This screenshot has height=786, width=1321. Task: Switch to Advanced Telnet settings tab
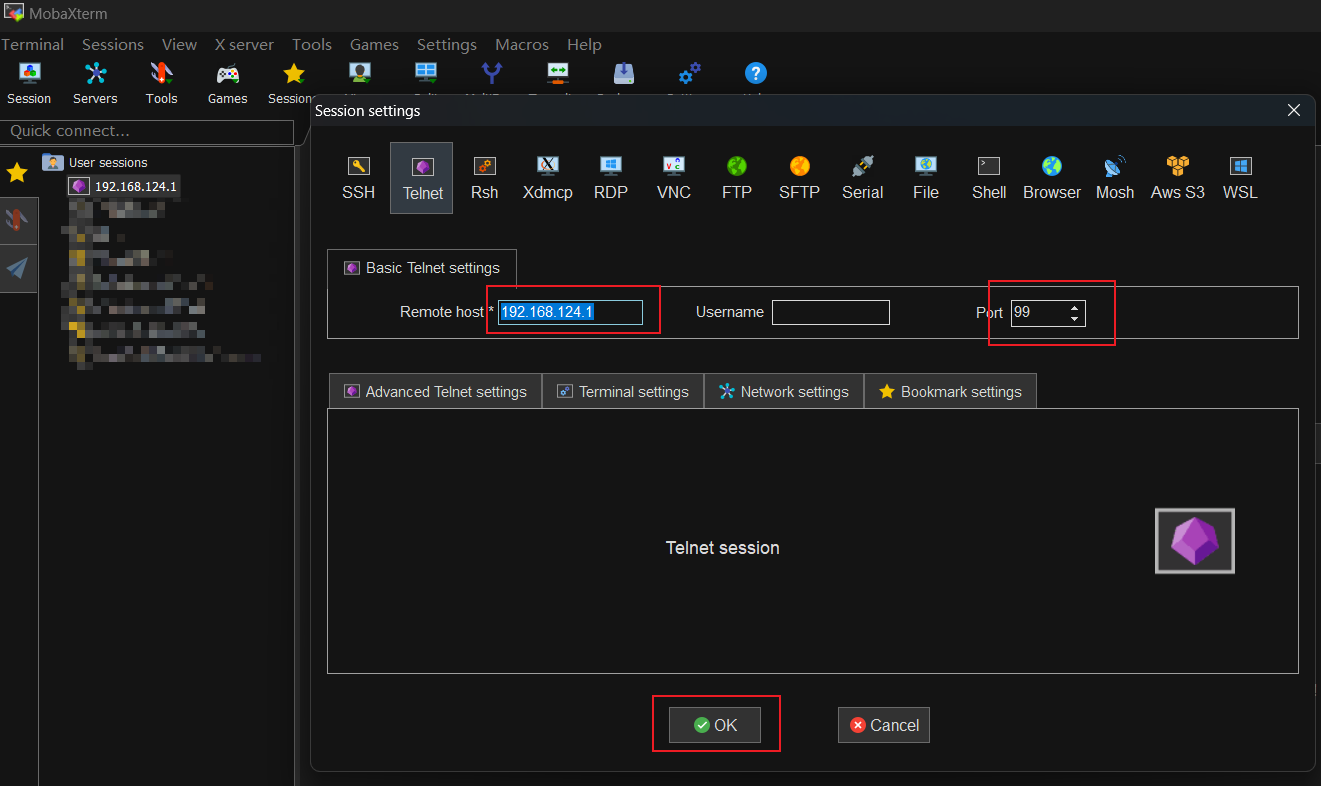click(435, 392)
